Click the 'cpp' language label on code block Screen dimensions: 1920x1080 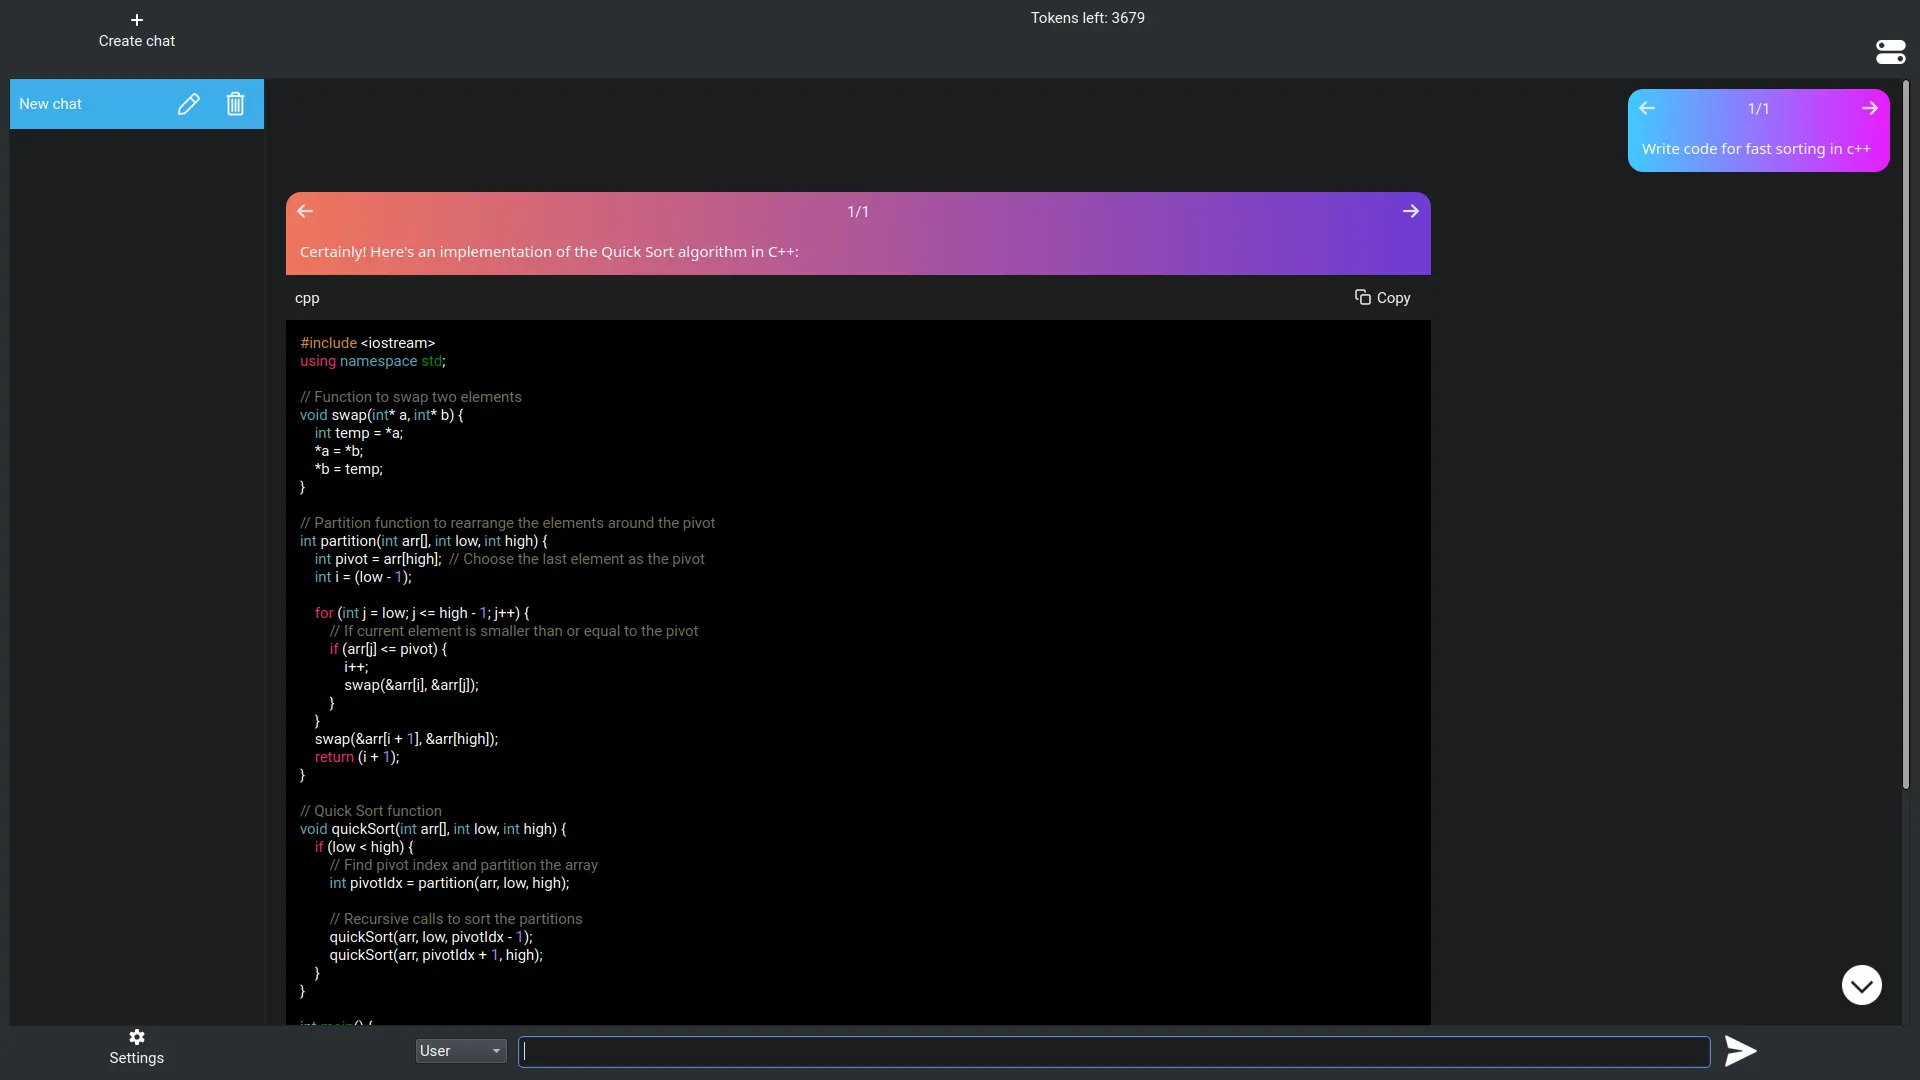coord(307,298)
